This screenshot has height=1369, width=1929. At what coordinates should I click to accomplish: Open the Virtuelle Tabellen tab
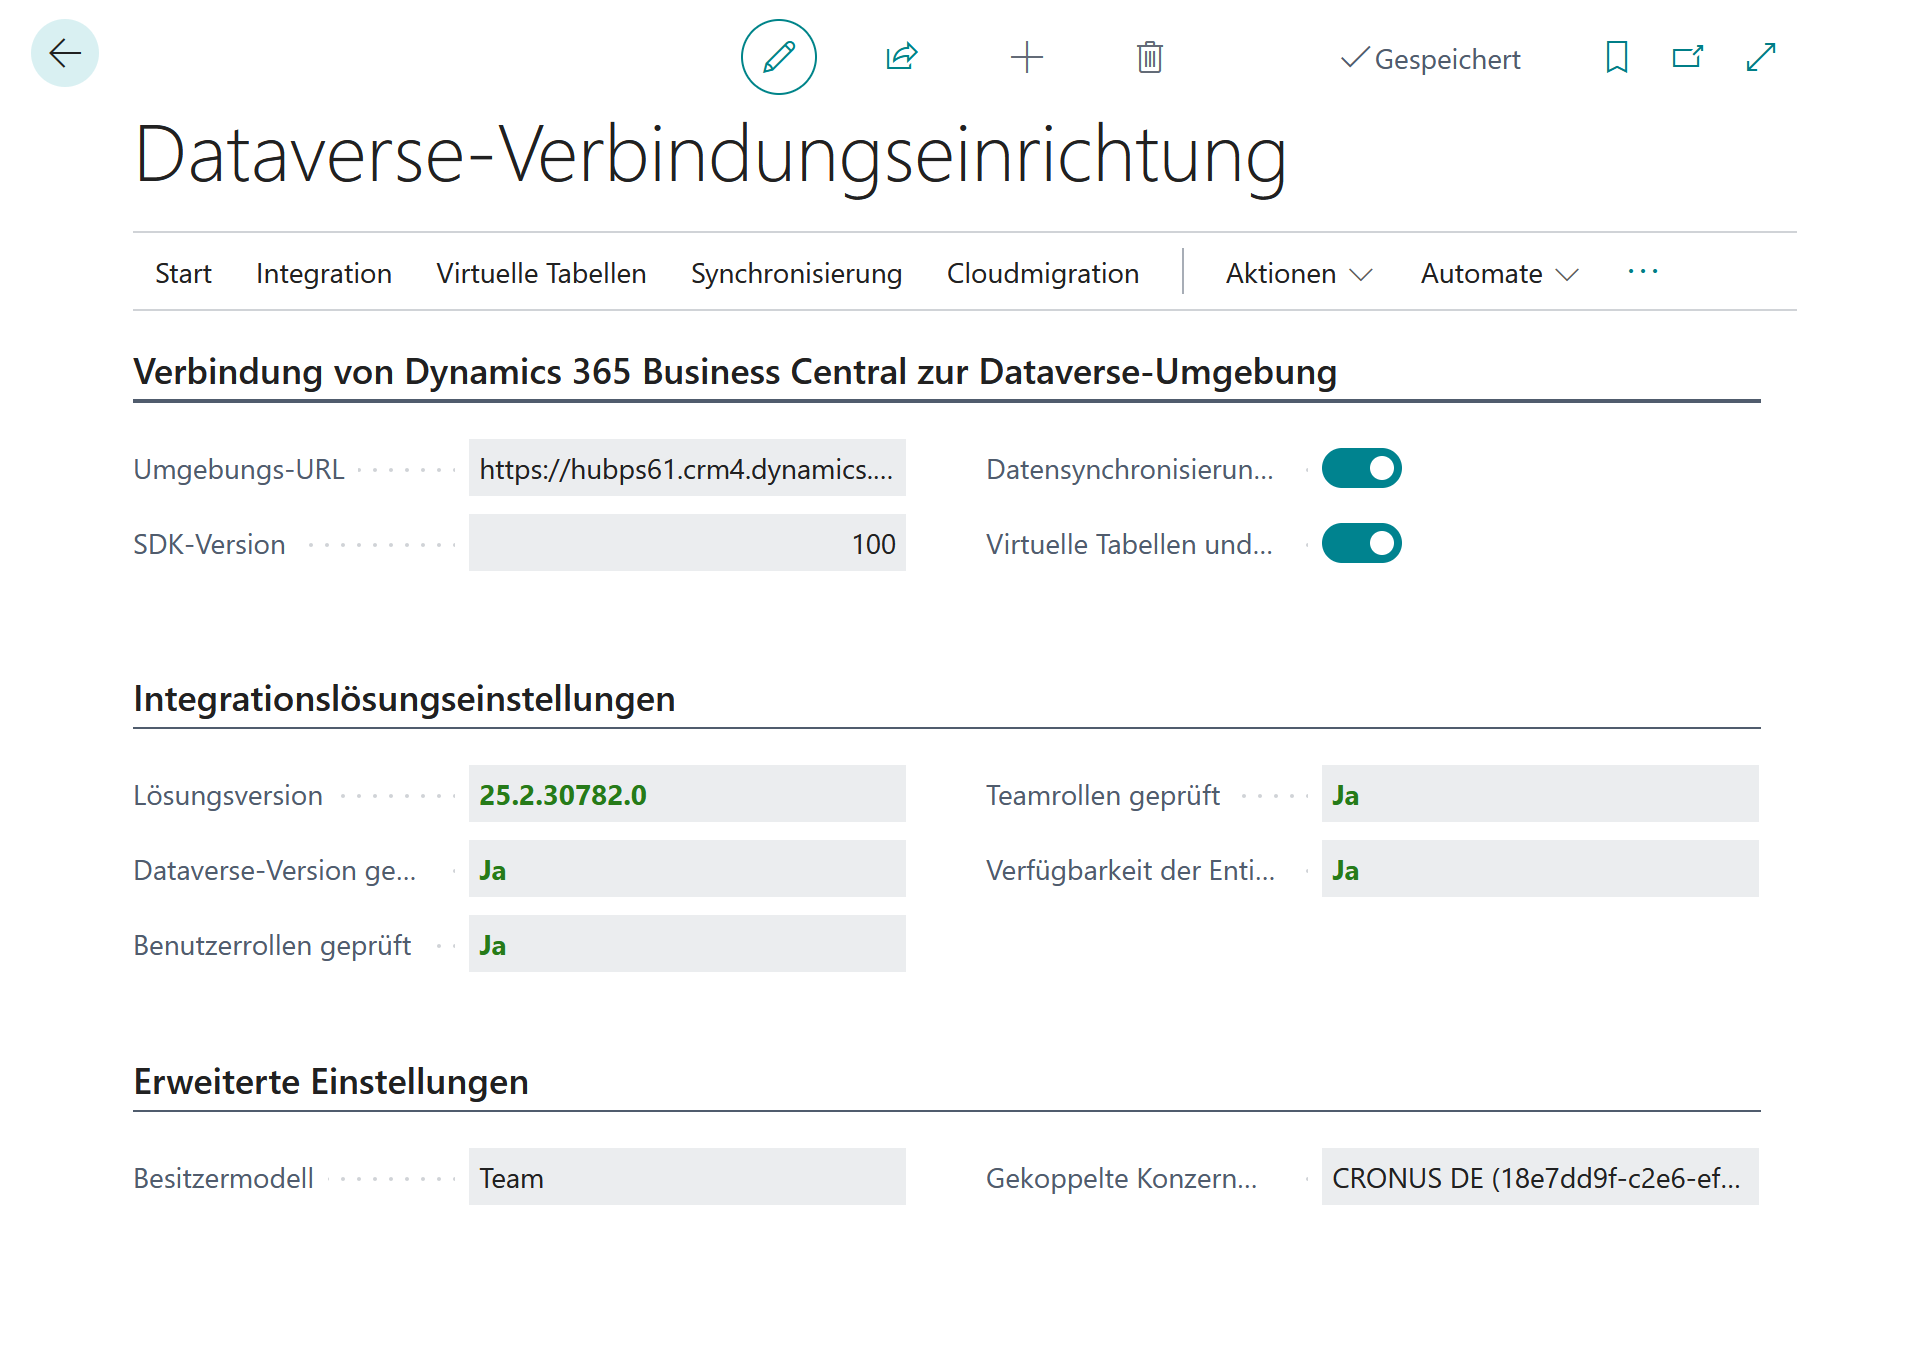click(541, 273)
